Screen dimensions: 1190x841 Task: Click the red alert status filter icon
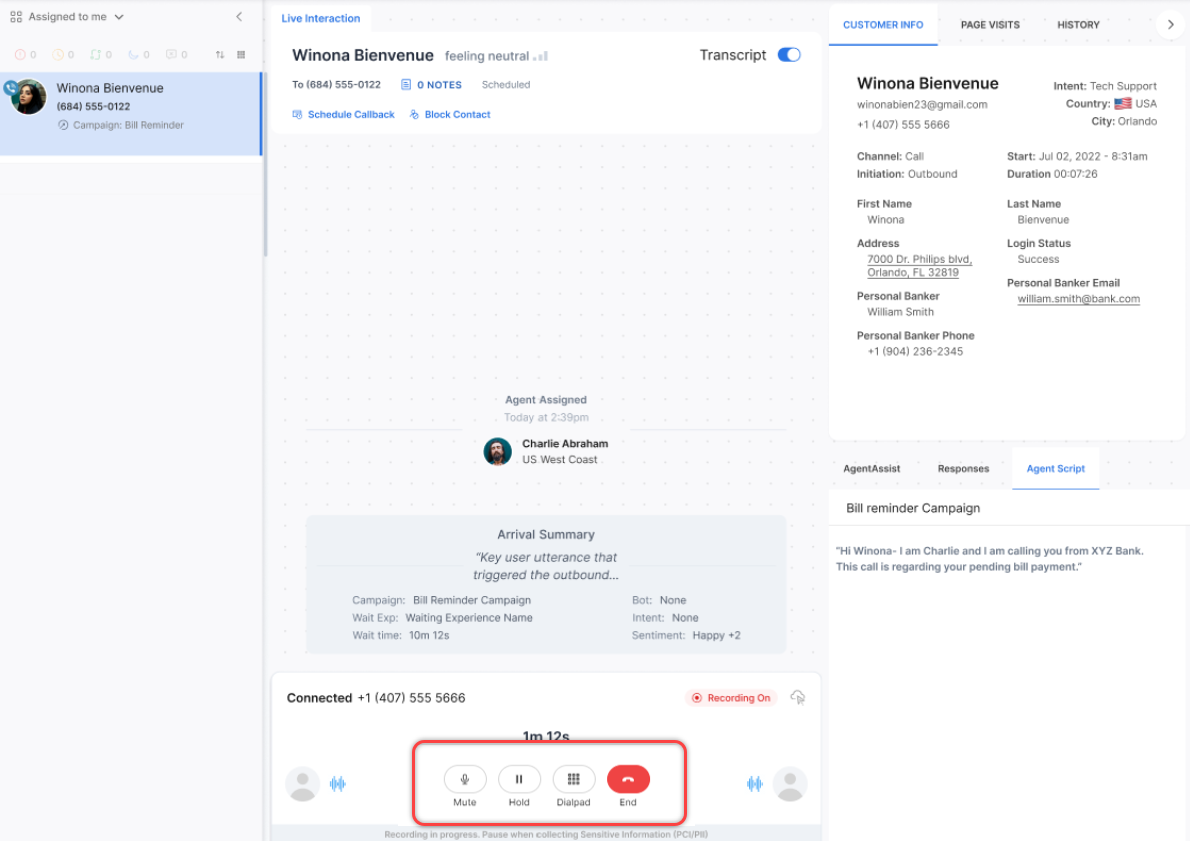(x=20, y=55)
